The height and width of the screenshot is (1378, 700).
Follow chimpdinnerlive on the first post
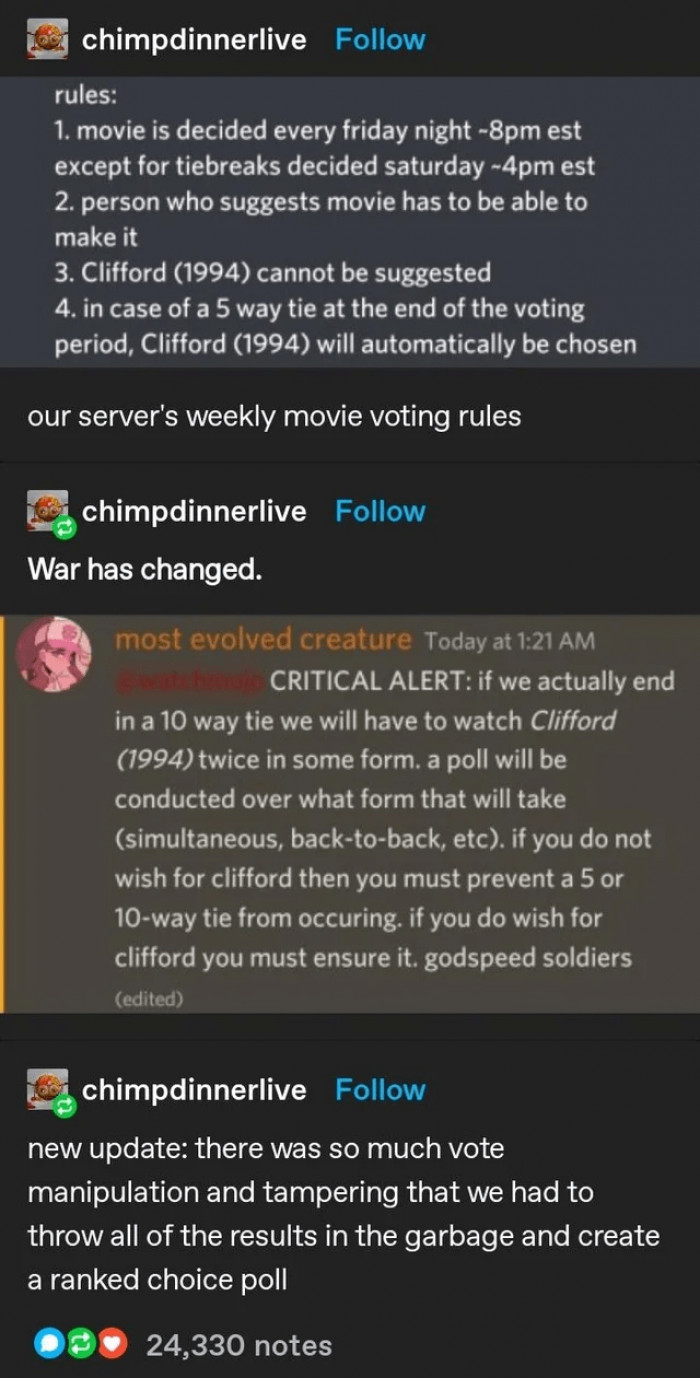tap(380, 40)
